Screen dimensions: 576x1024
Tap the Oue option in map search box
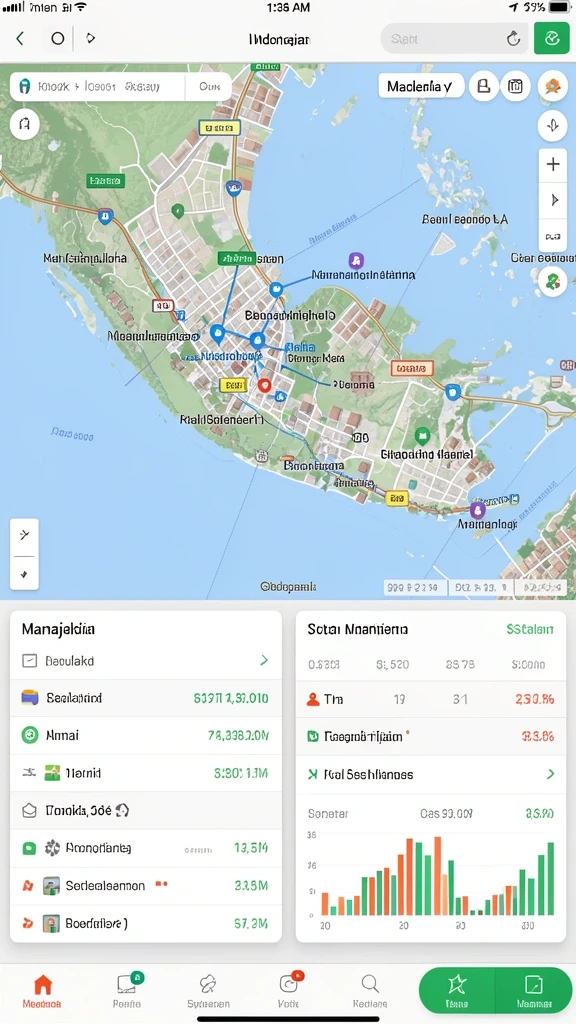tap(209, 86)
